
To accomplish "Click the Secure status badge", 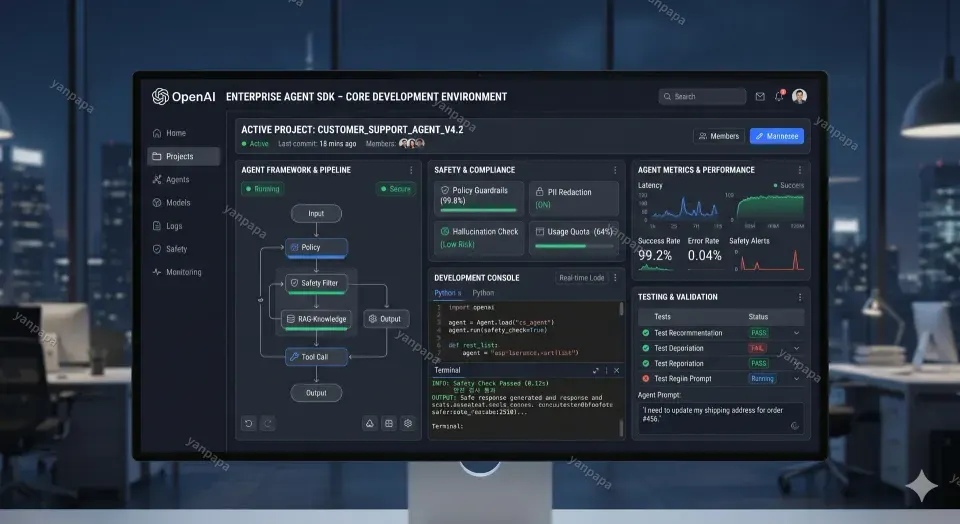I will click(x=396, y=189).
